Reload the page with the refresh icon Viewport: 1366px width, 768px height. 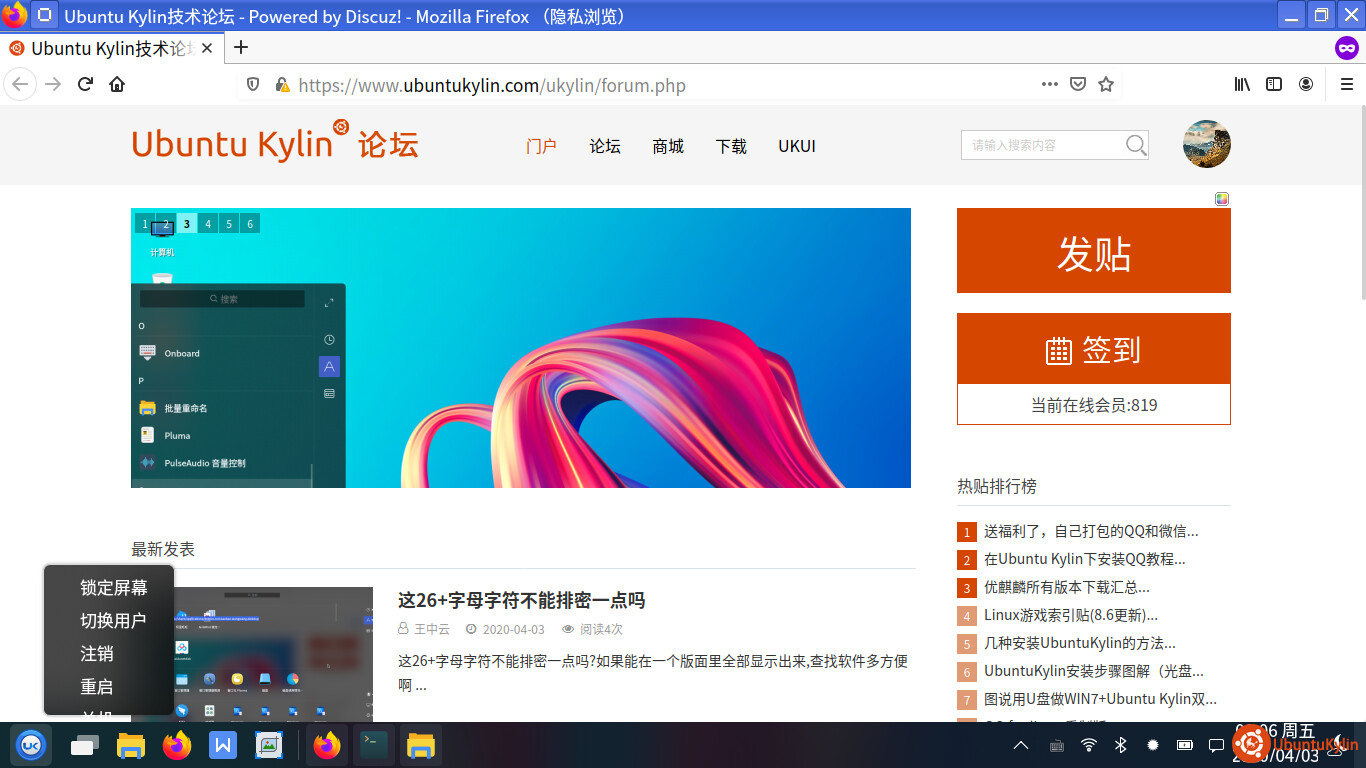coord(86,85)
